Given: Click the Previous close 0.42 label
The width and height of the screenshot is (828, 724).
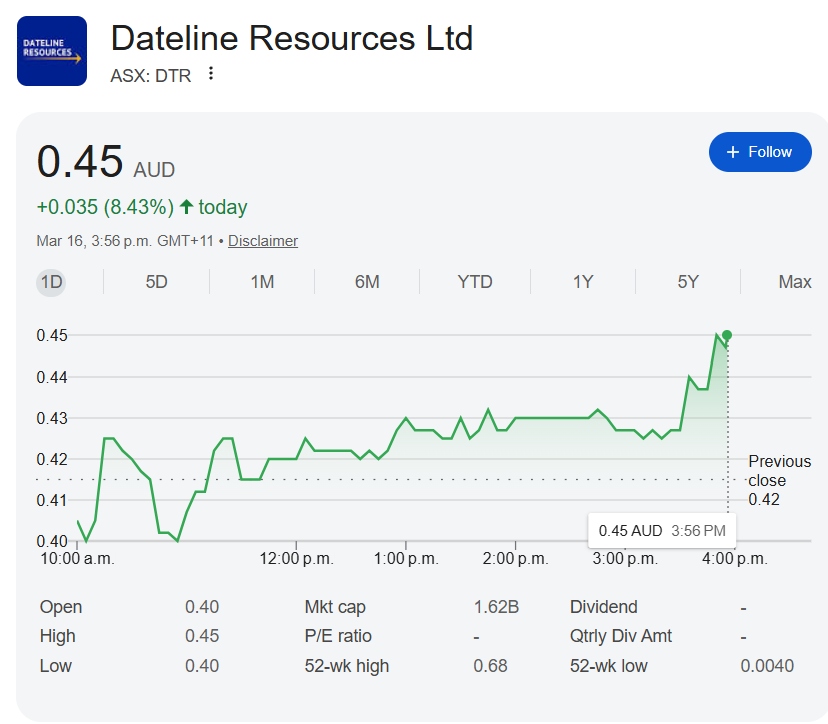Looking at the screenshot, I should [x=779, y=481].
